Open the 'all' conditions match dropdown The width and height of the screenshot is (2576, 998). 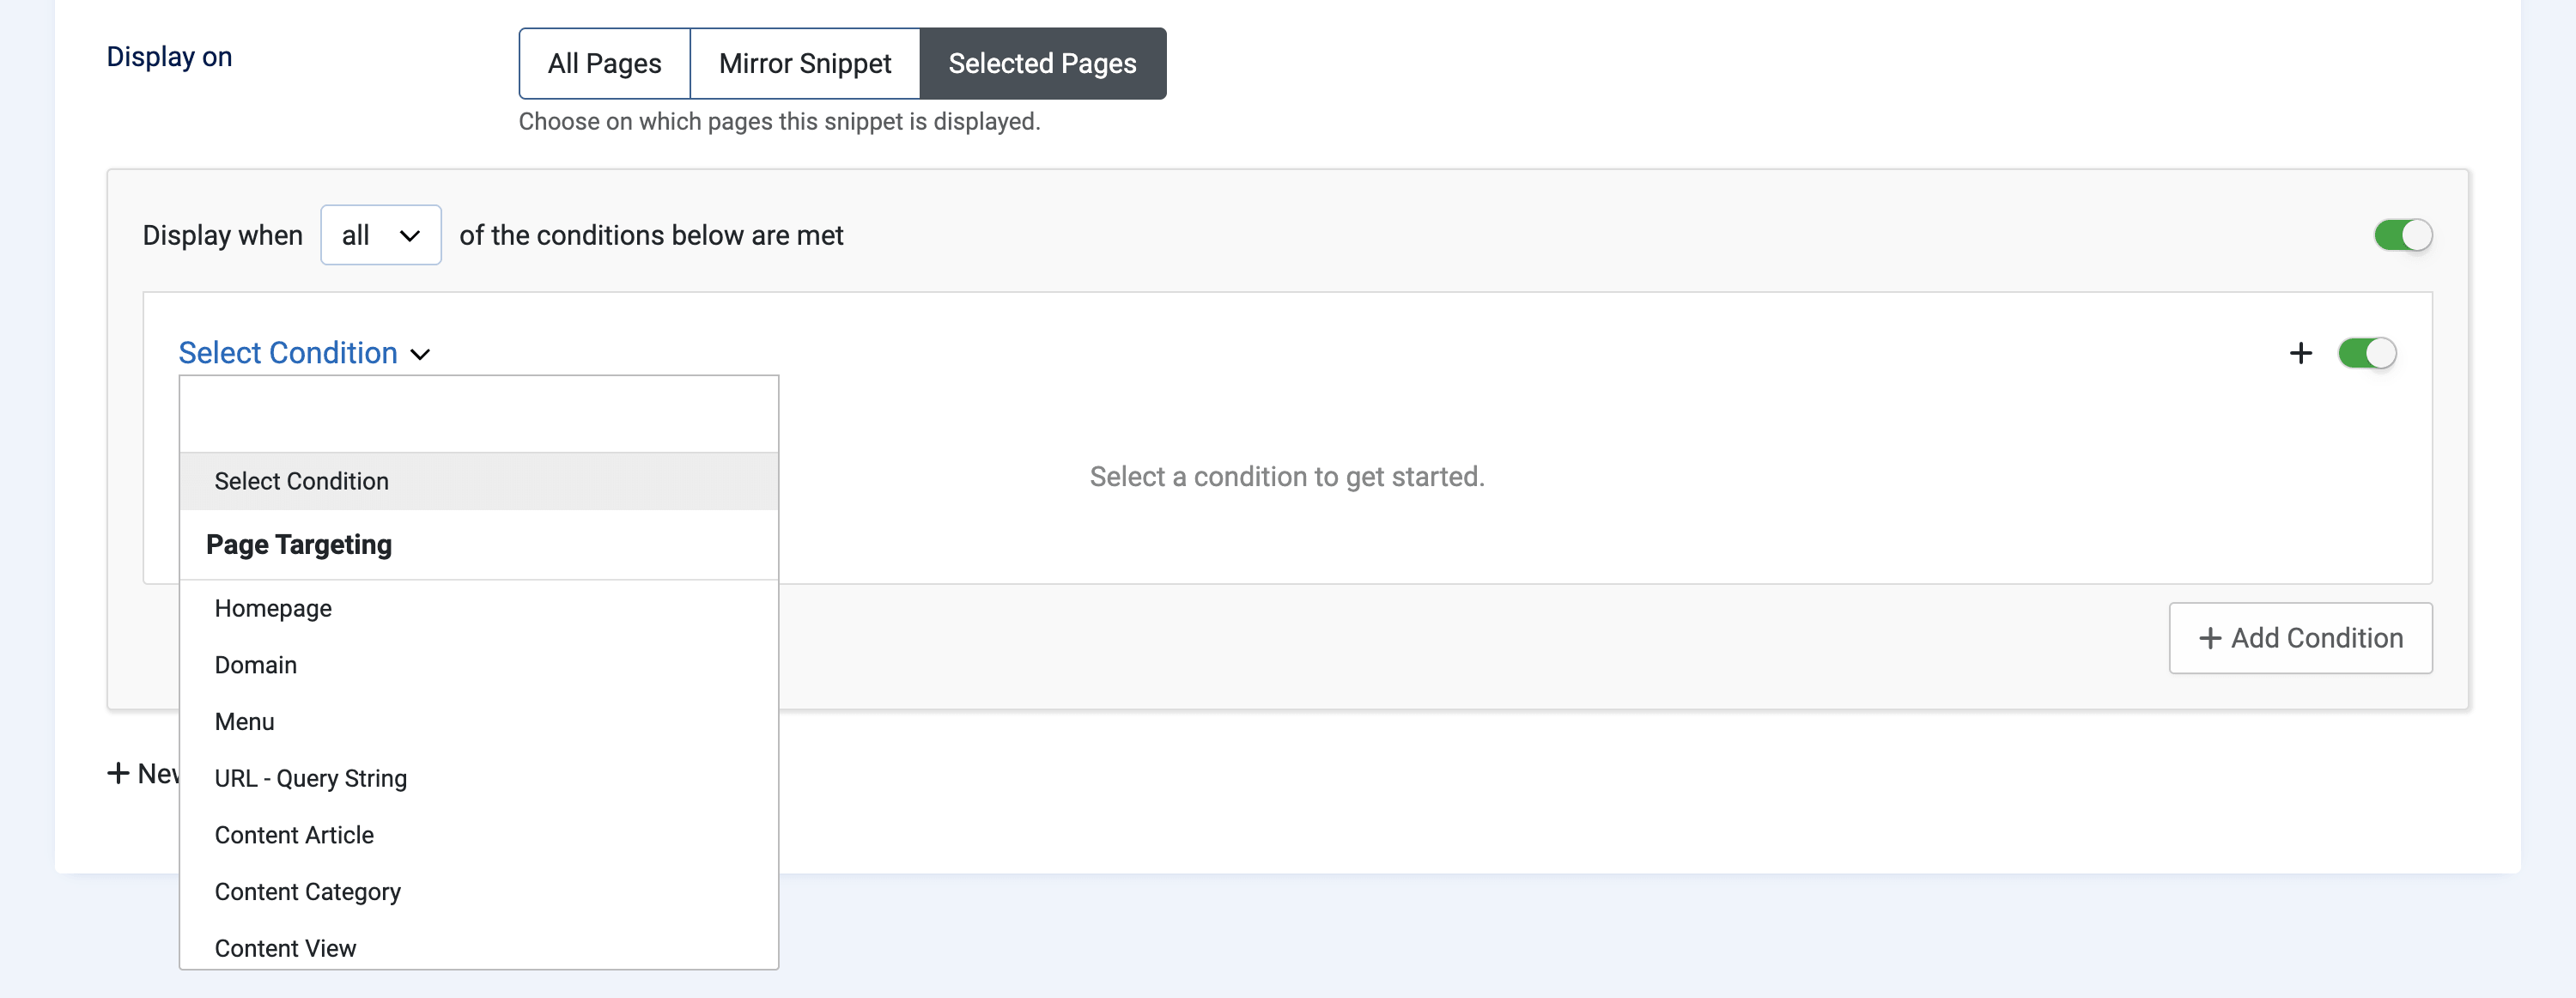point(380,235)
